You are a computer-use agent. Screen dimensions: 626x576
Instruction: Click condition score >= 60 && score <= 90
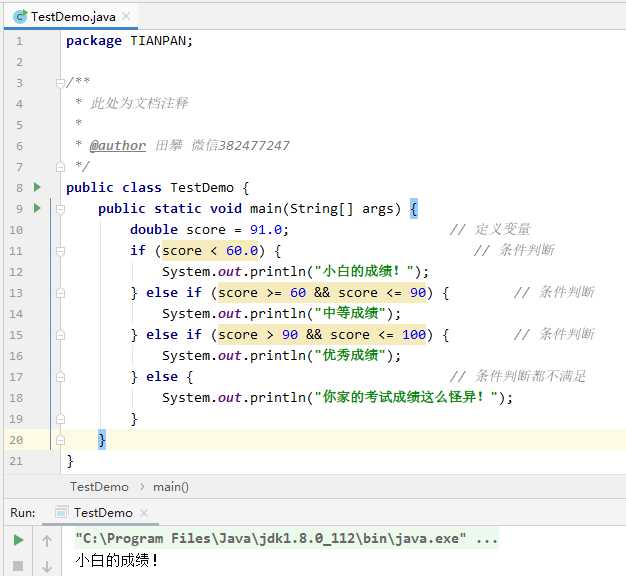[322, 293]
